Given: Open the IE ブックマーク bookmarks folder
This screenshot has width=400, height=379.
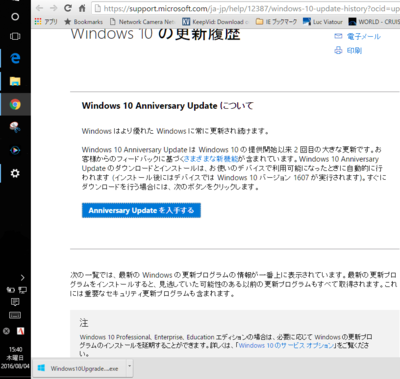Looking at the screenshot, I should click(x=276, y=22).
